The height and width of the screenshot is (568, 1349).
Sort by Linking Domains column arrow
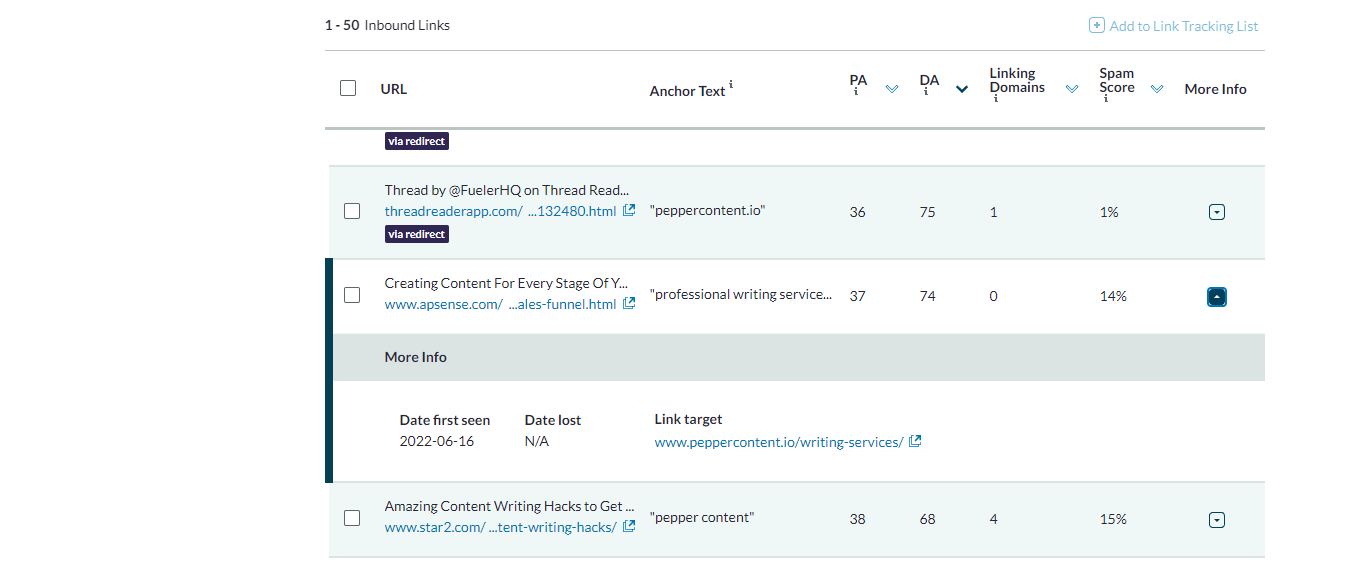(1072, 89)
